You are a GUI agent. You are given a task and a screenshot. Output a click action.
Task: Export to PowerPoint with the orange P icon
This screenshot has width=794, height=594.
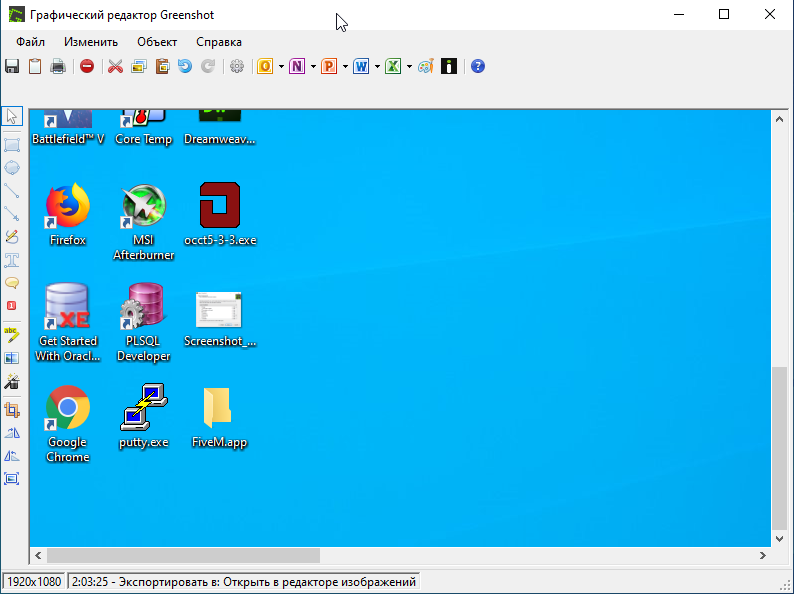[329, 66]
